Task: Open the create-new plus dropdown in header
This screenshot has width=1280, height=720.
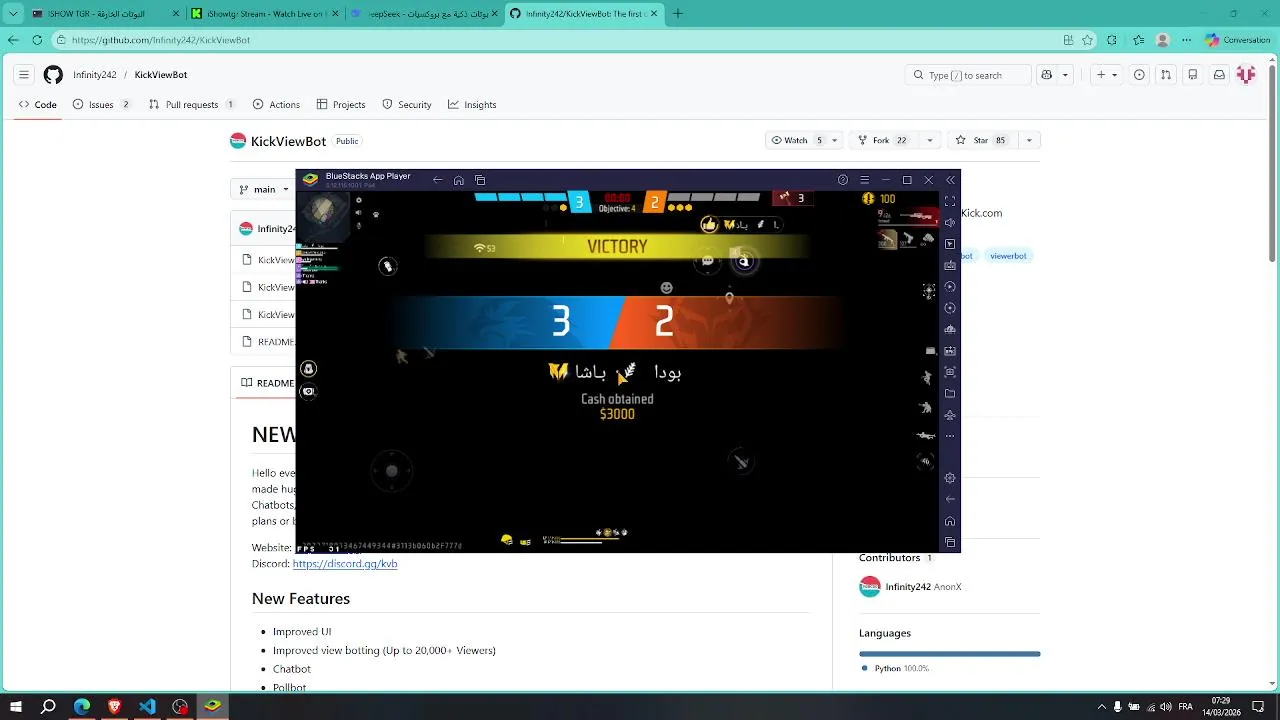Action: (x=1106, y=75)
